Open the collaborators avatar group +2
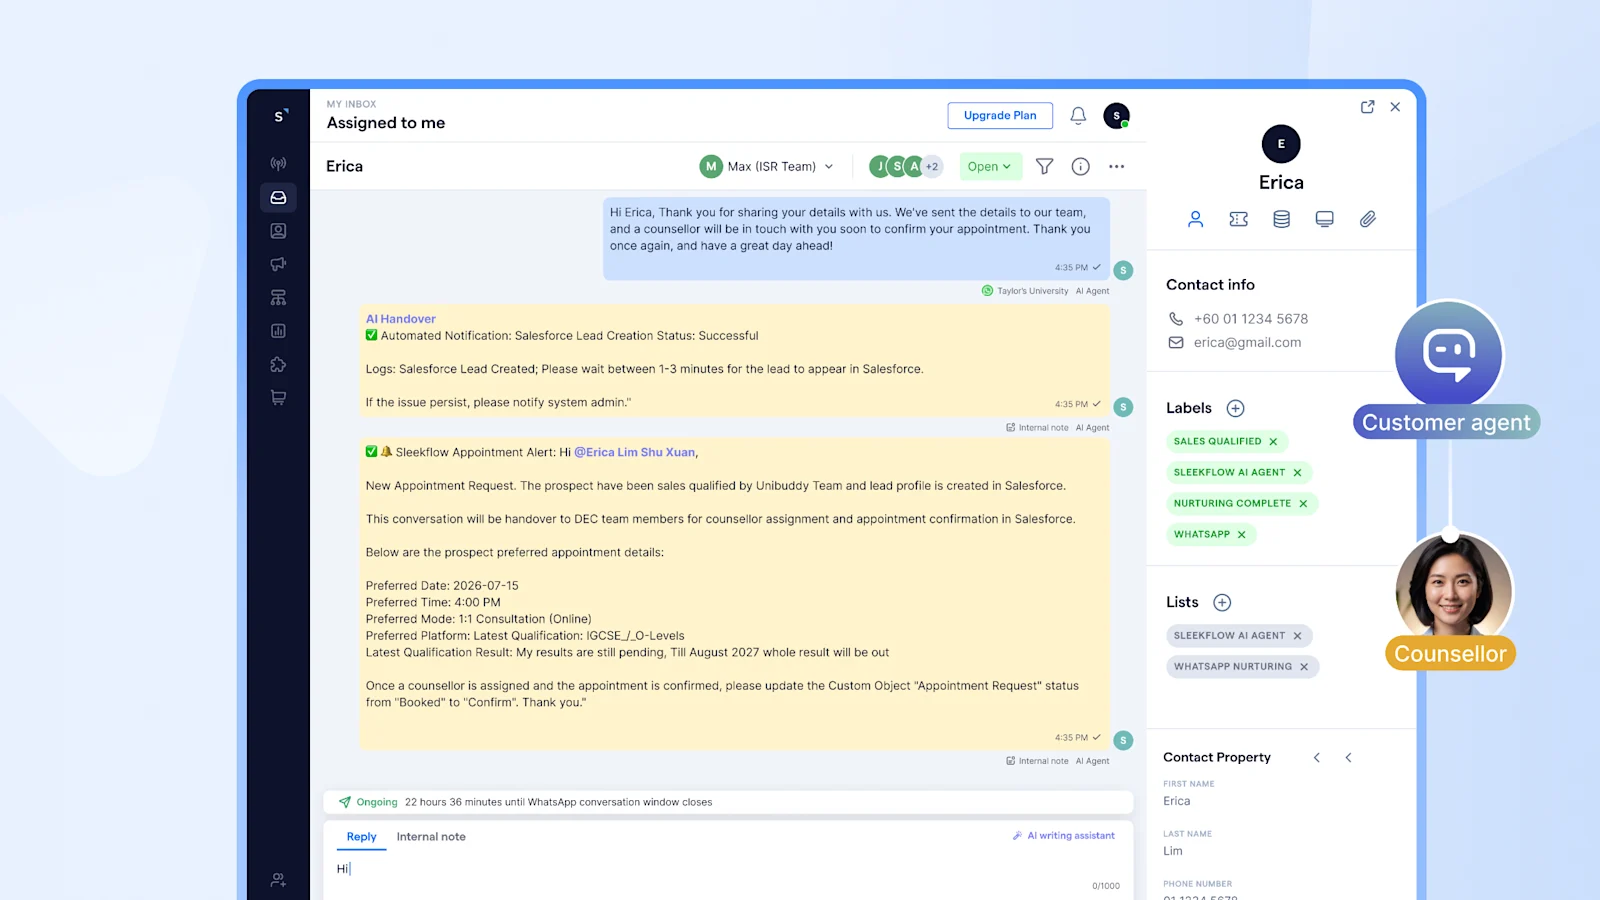Image resolution: width=1600 pixels, height=900 pixels. (x=906, y=167)
